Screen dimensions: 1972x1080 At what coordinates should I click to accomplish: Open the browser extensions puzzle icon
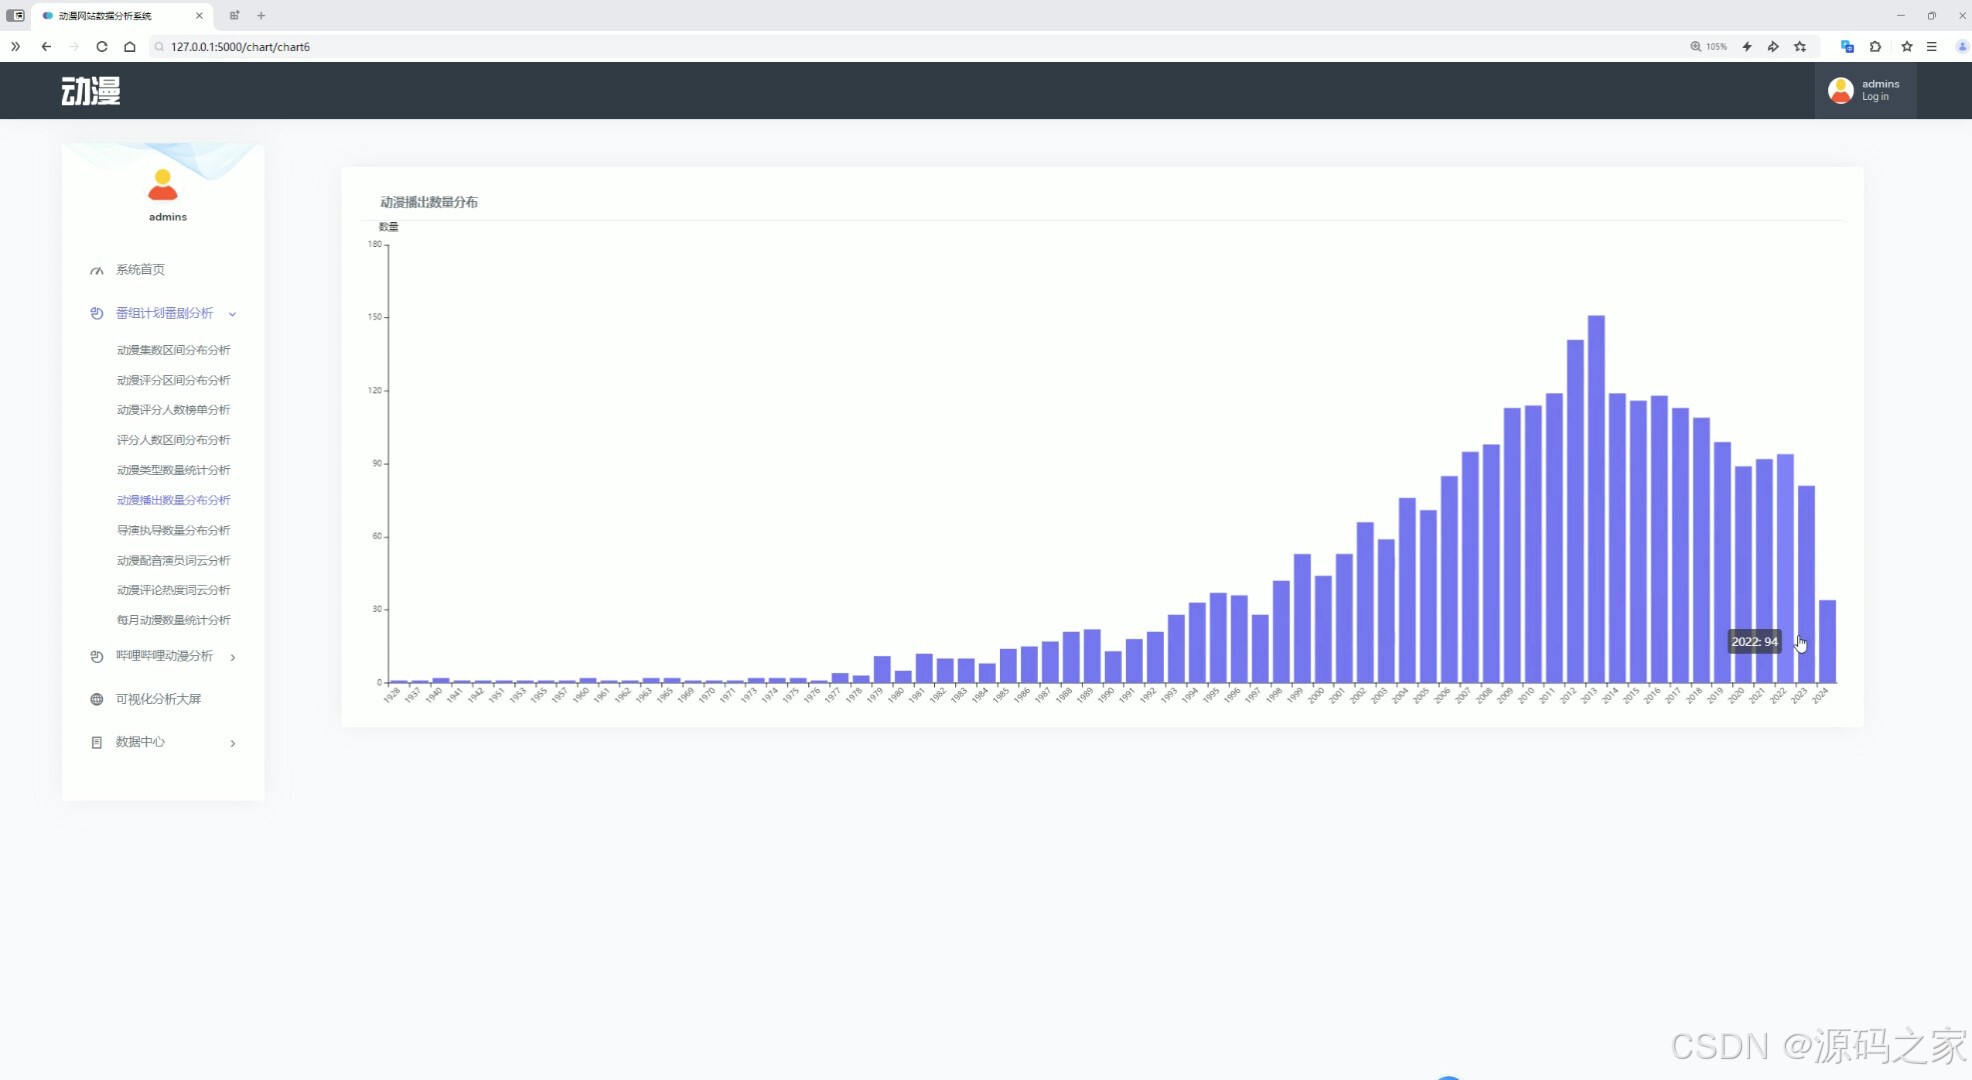point(1875,47)
